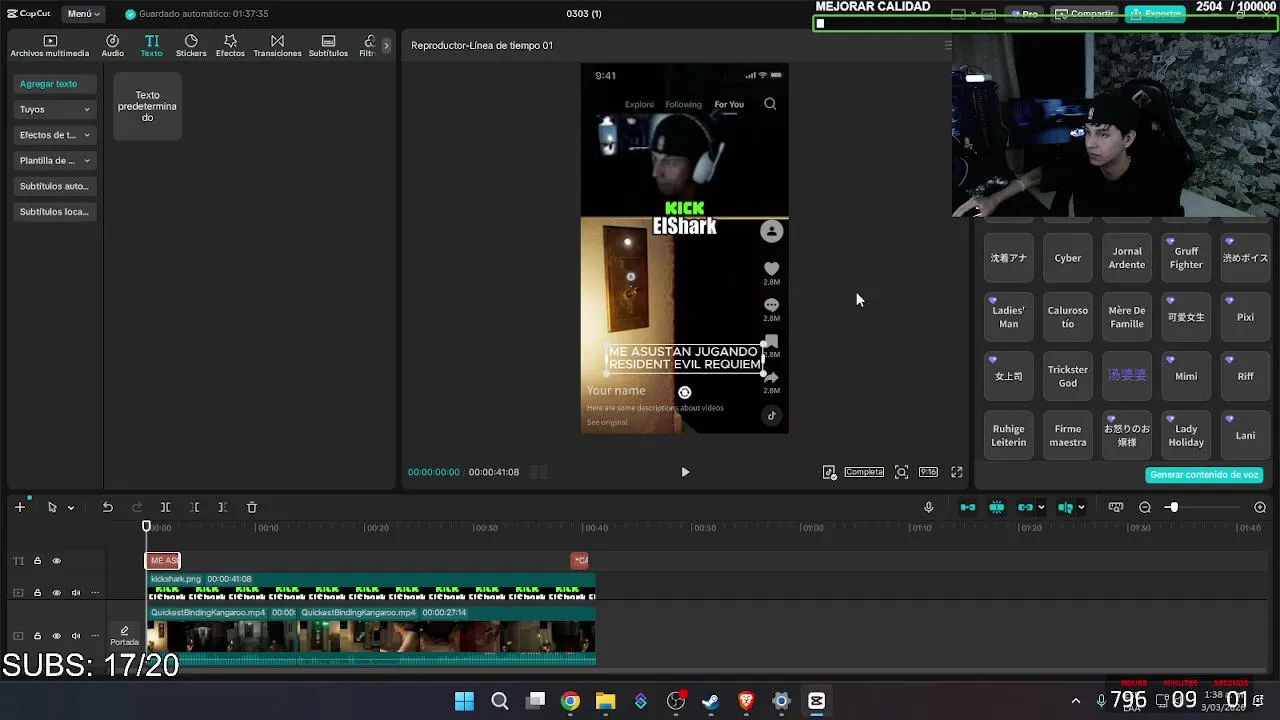Select the ME AS text clip

coord(163,561)
